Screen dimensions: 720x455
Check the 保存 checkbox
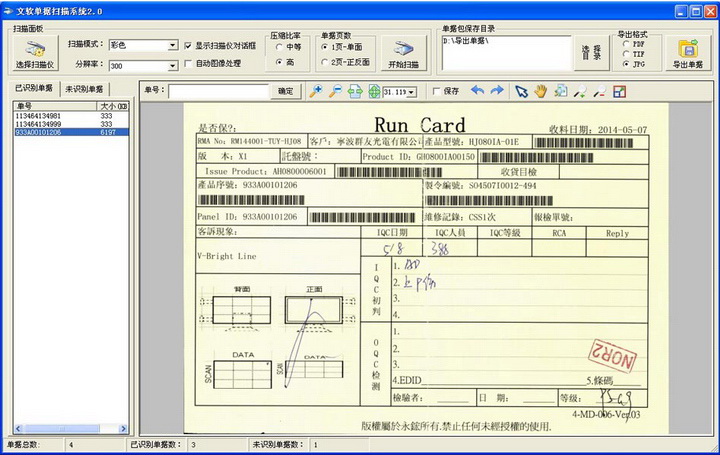(x=436, y=91)
